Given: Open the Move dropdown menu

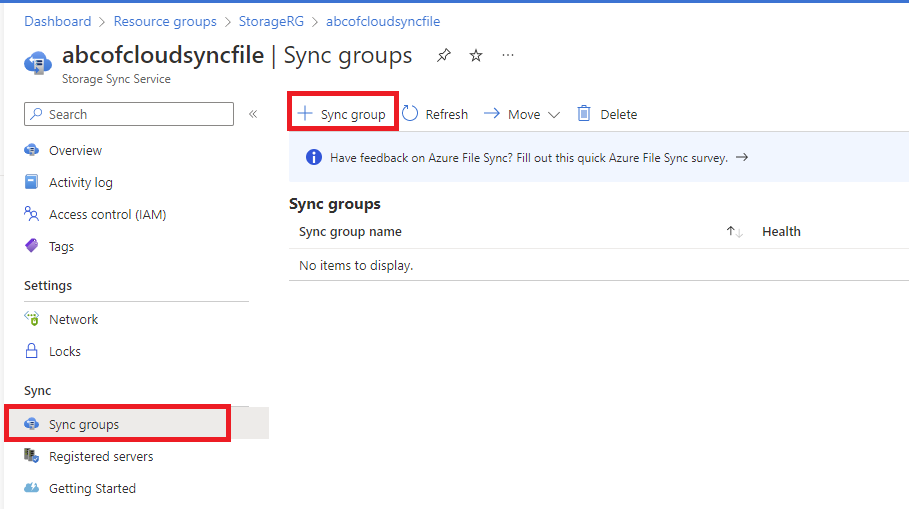Looking at the screenshot, I should click(521, 114).
